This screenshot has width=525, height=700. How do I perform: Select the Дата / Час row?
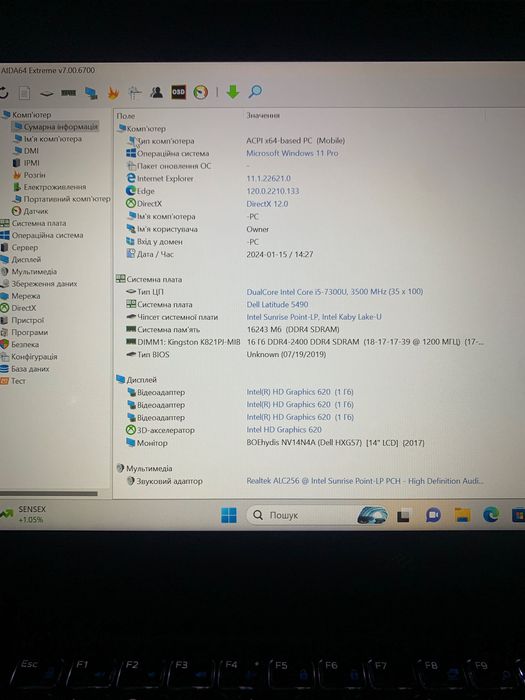coord(220,254)
